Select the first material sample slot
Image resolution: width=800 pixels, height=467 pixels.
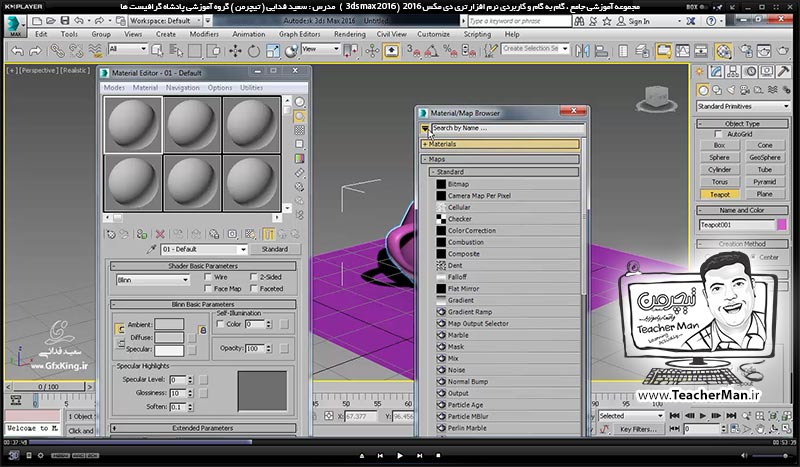click(133, 125)
